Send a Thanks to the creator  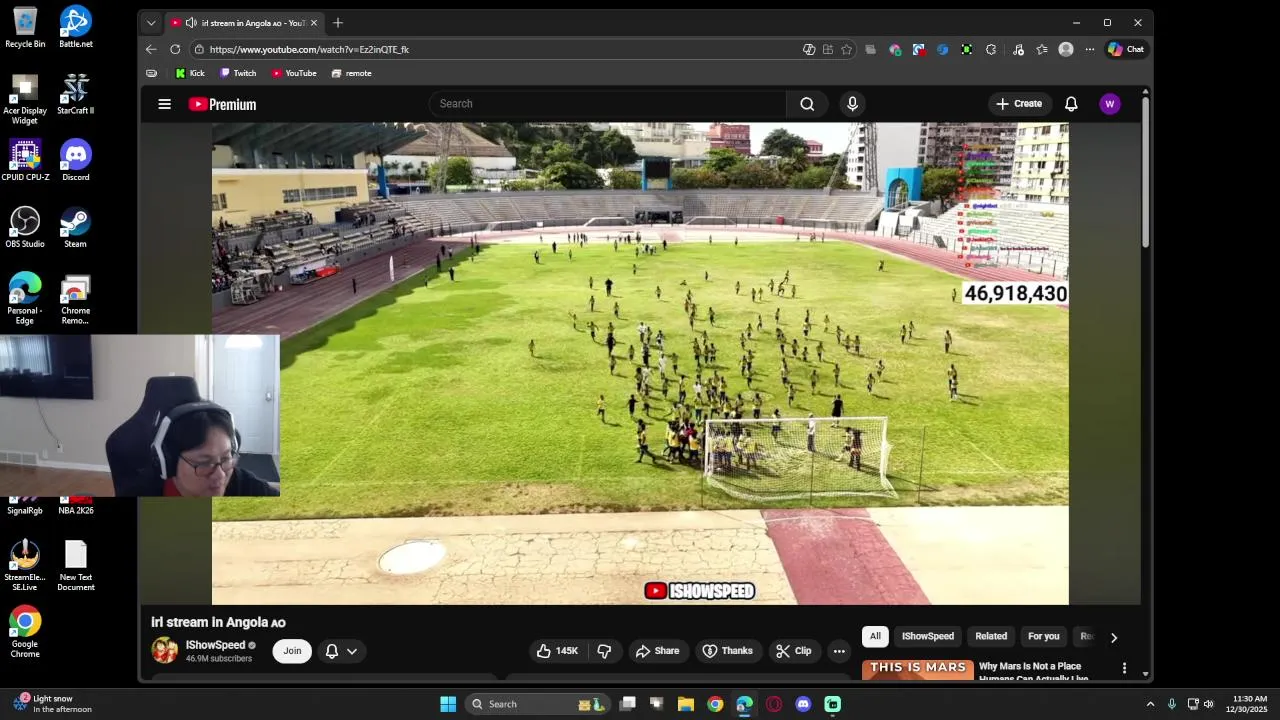pos(728,651)
